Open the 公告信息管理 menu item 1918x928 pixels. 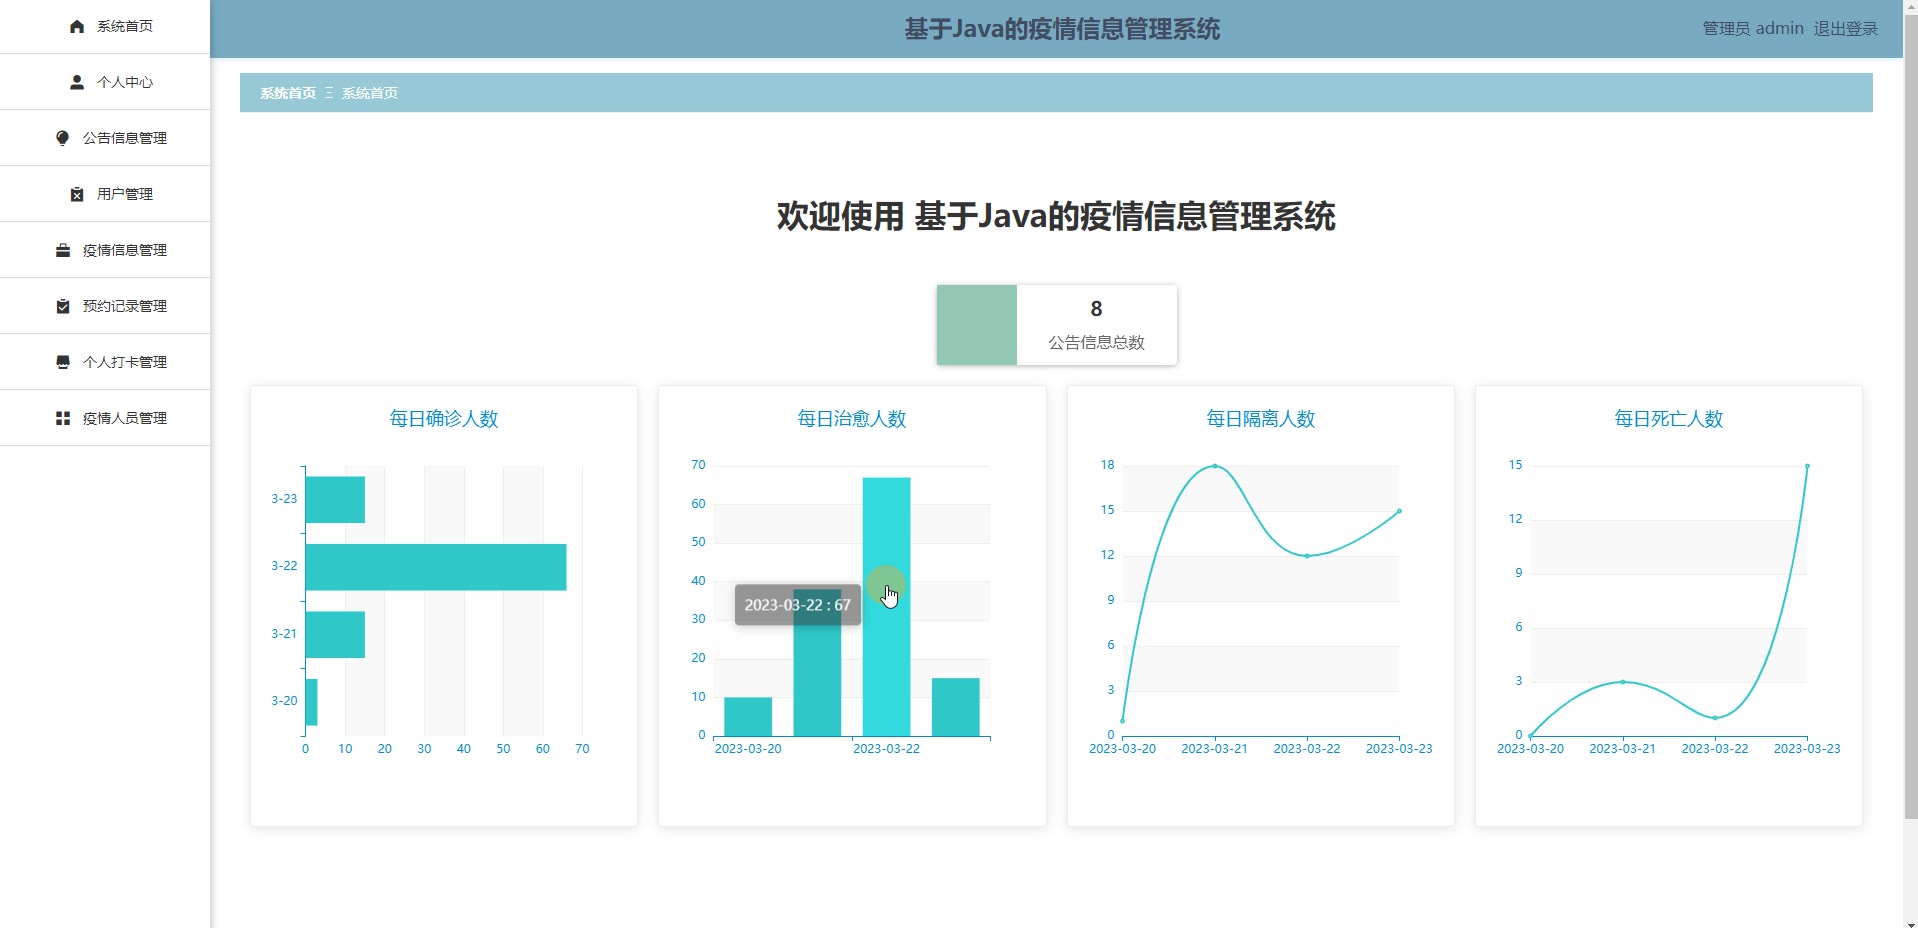[x=124, y=138]
